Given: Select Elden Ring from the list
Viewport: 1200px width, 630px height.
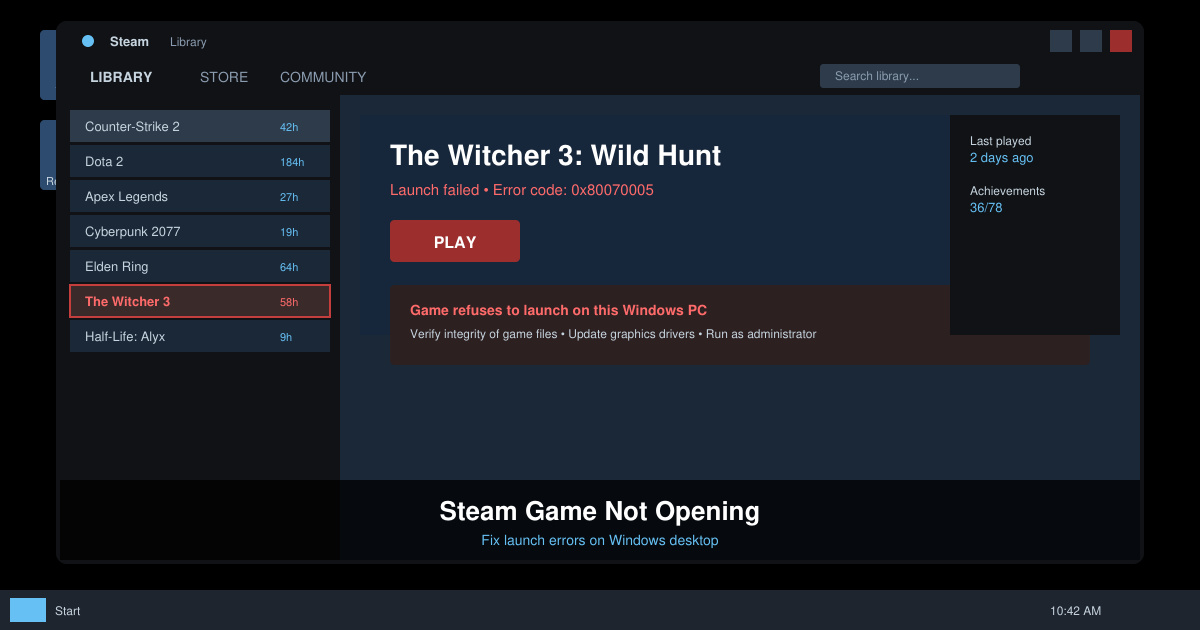Looking at the screenshot, I should click(200, 267).
